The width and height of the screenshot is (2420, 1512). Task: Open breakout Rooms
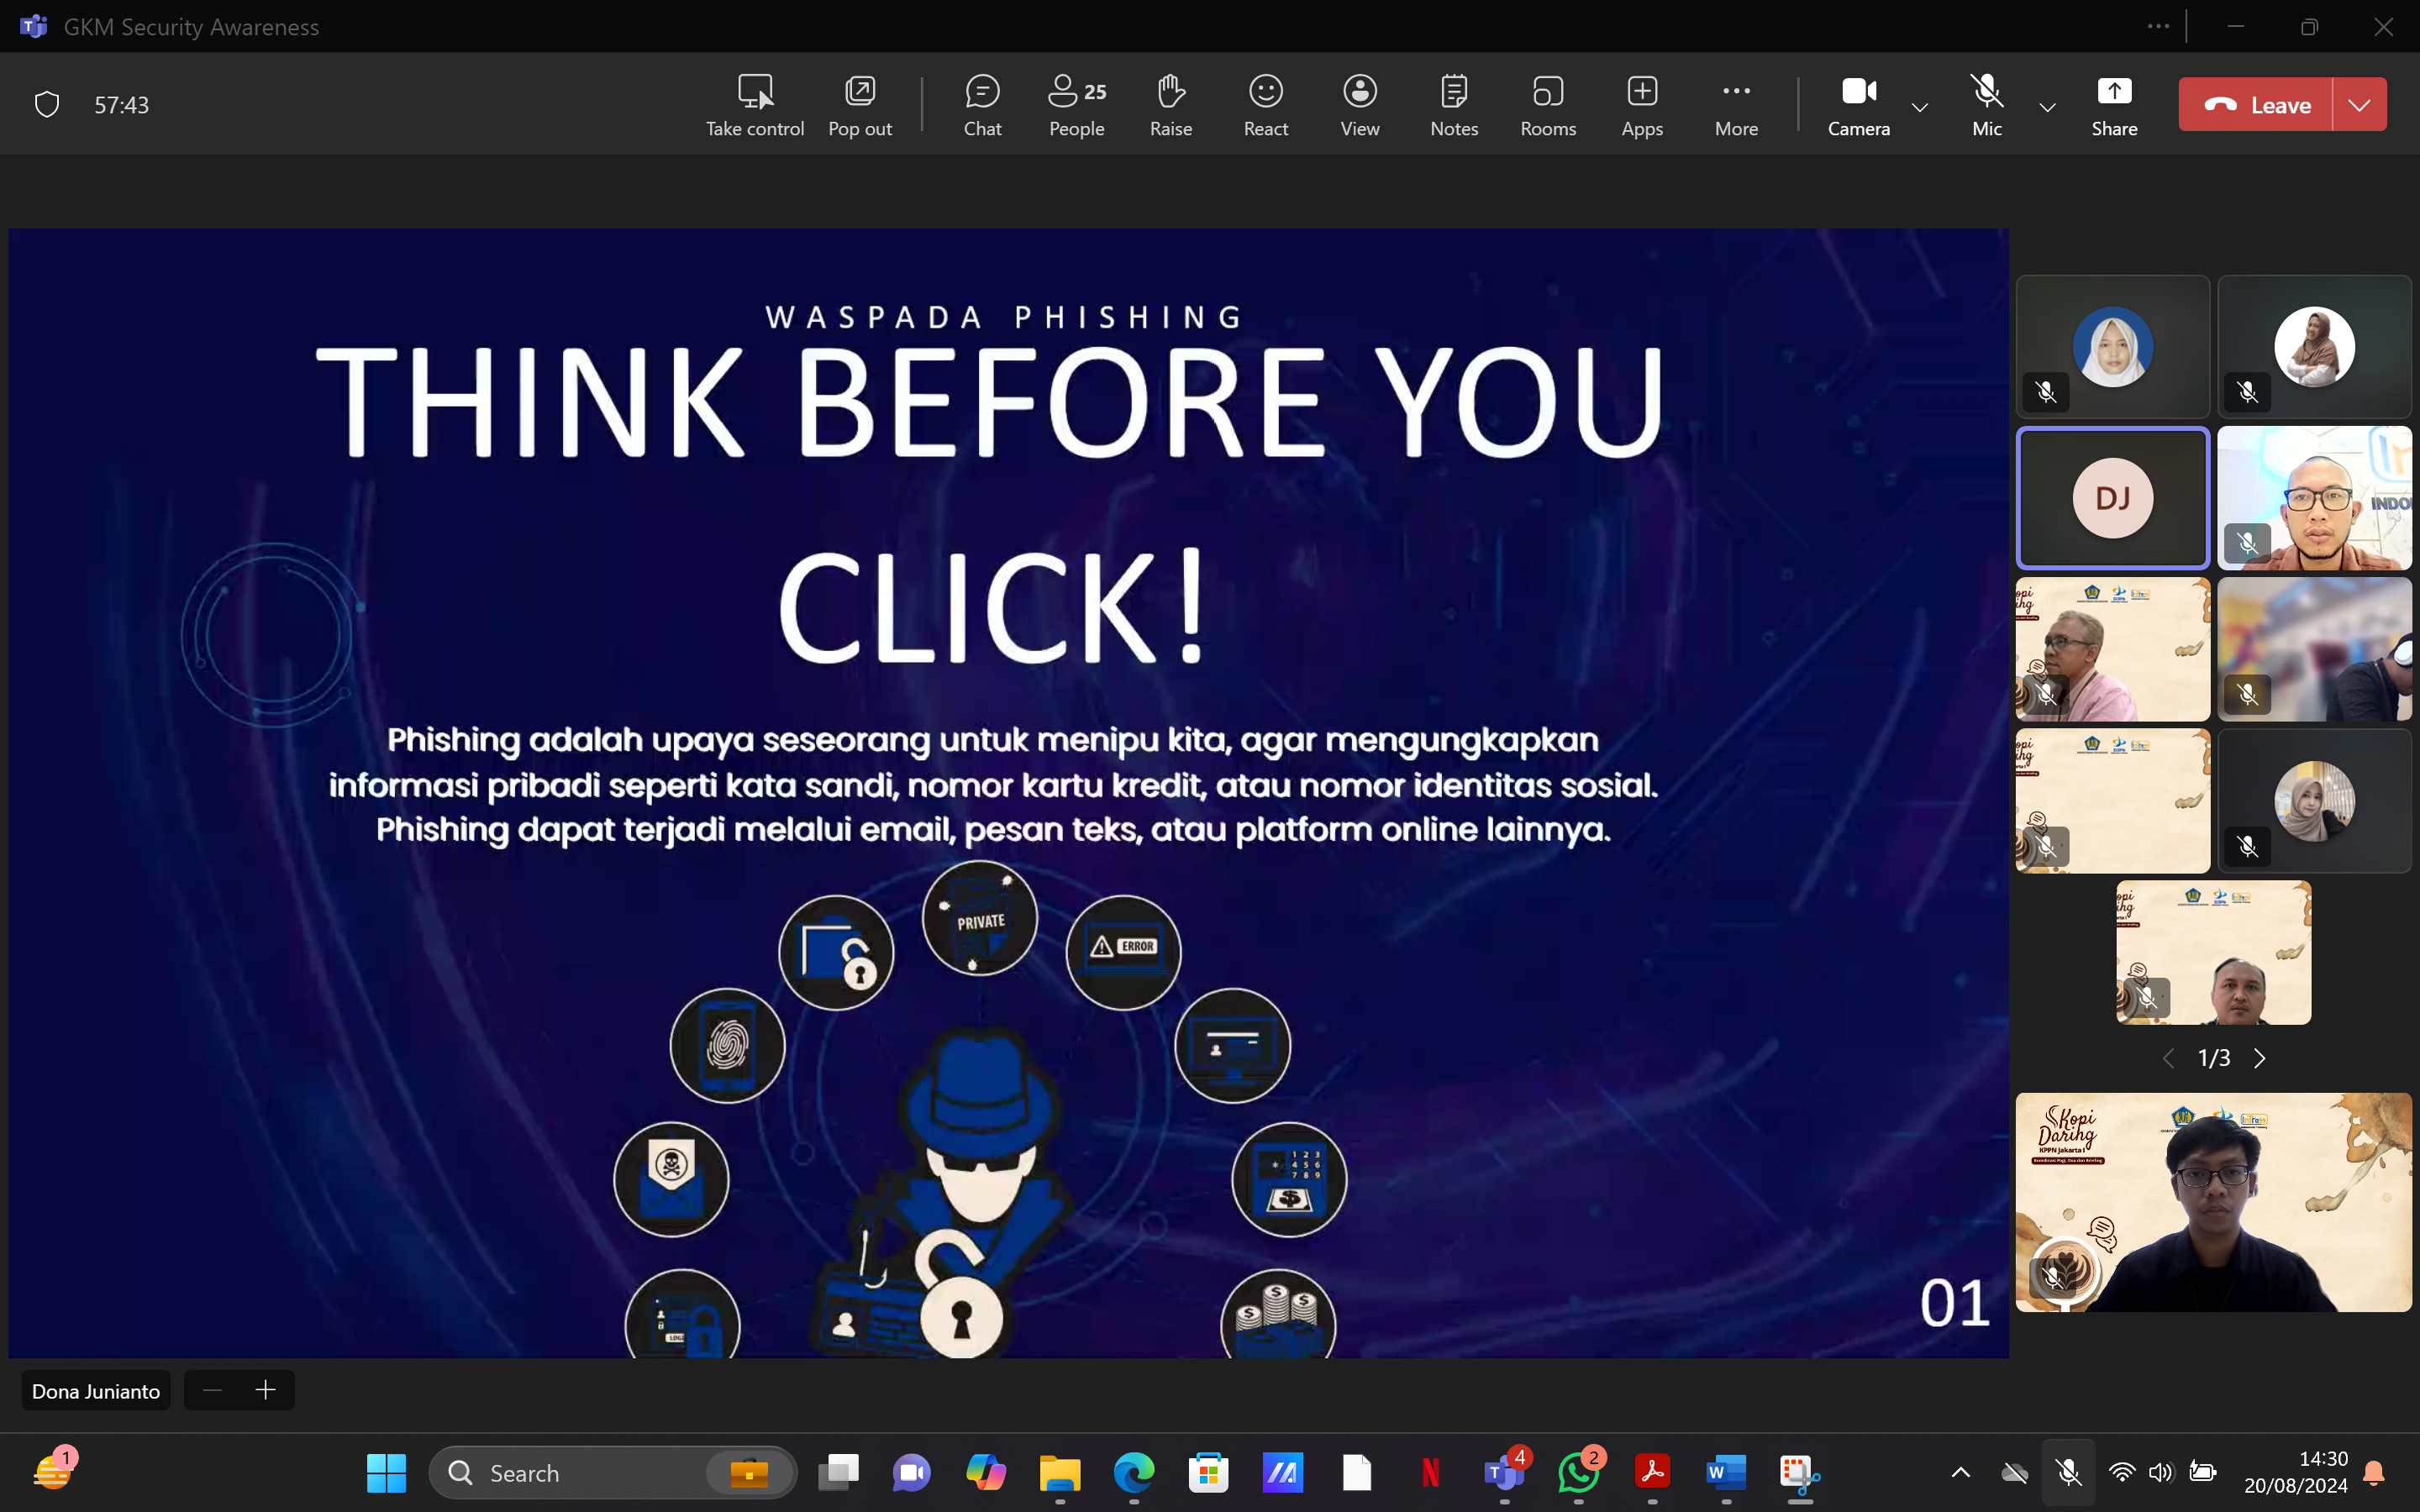pyautogui.click(x=1547, y=104)
